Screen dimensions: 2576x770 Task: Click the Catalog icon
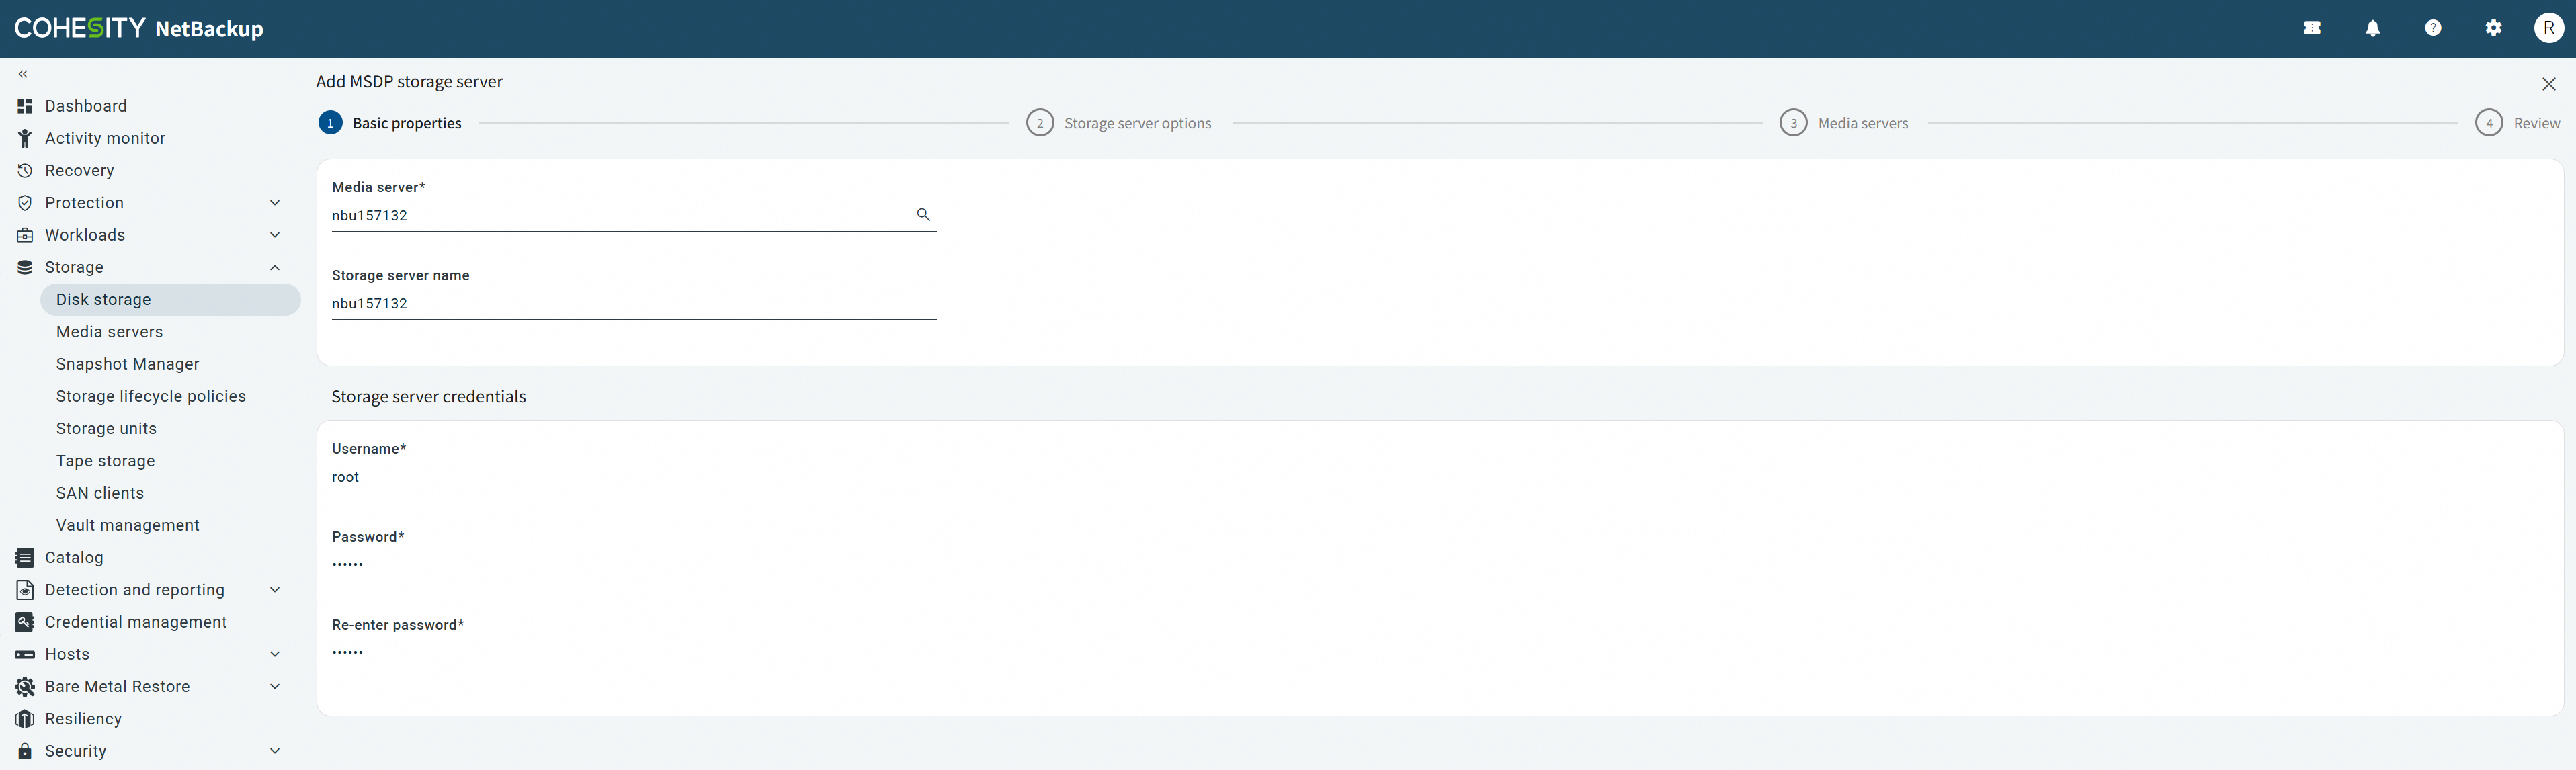point(25,557)
